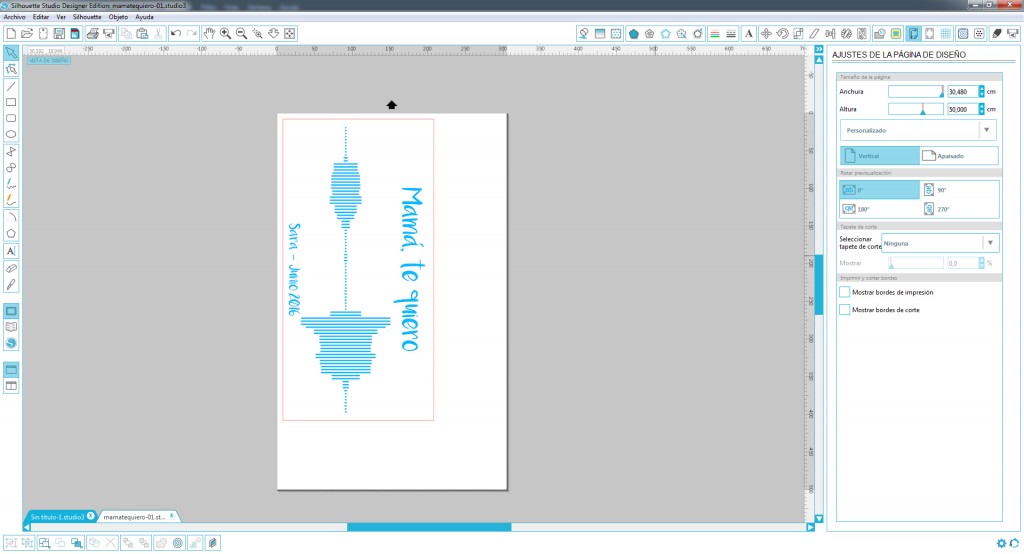Paste from clipboard icon
Screen dimensions: 1024x554
pos(142,33)
